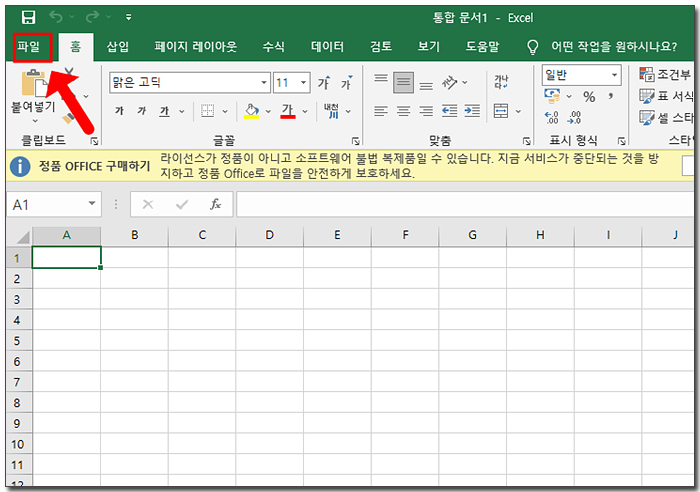Click Decrease Indent icon

tap(450, 111)
